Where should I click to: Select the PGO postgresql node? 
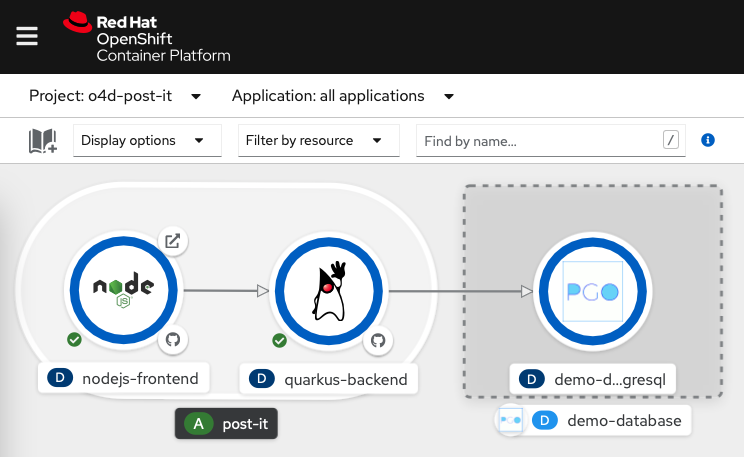[x=593, y=291]
